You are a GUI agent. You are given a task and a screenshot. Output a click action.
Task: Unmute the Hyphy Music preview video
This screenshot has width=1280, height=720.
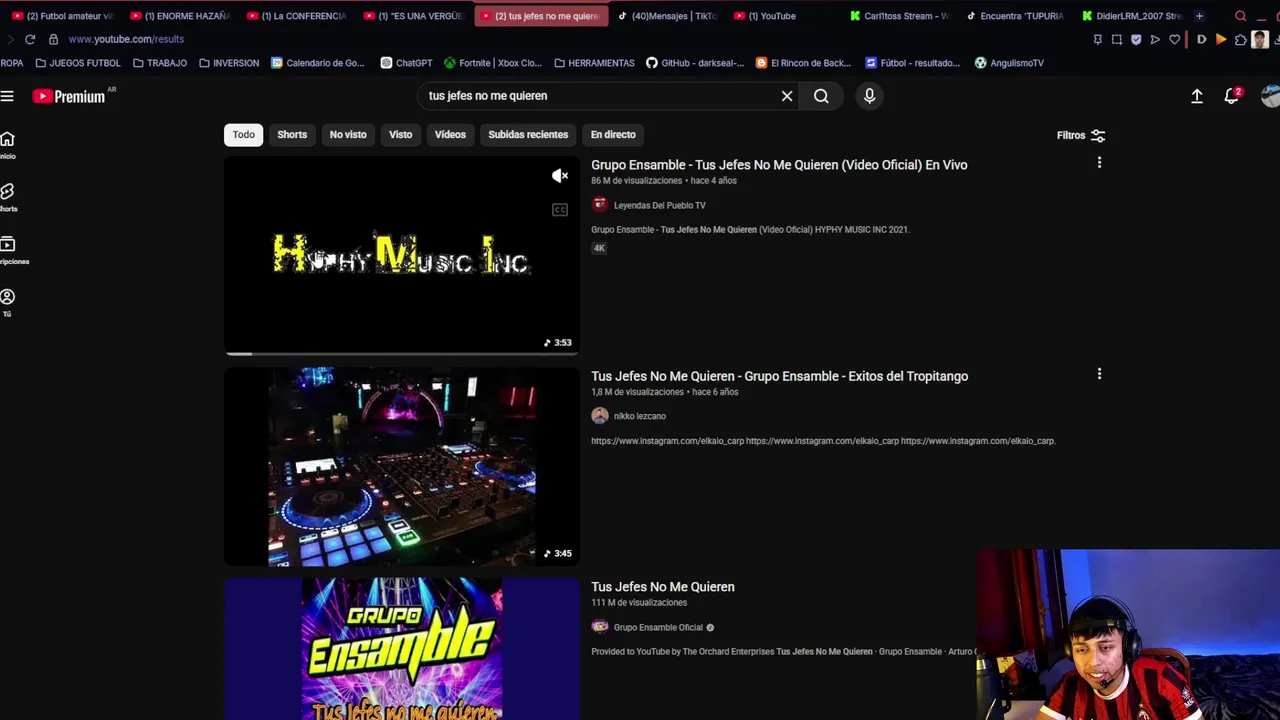(560, 176)
